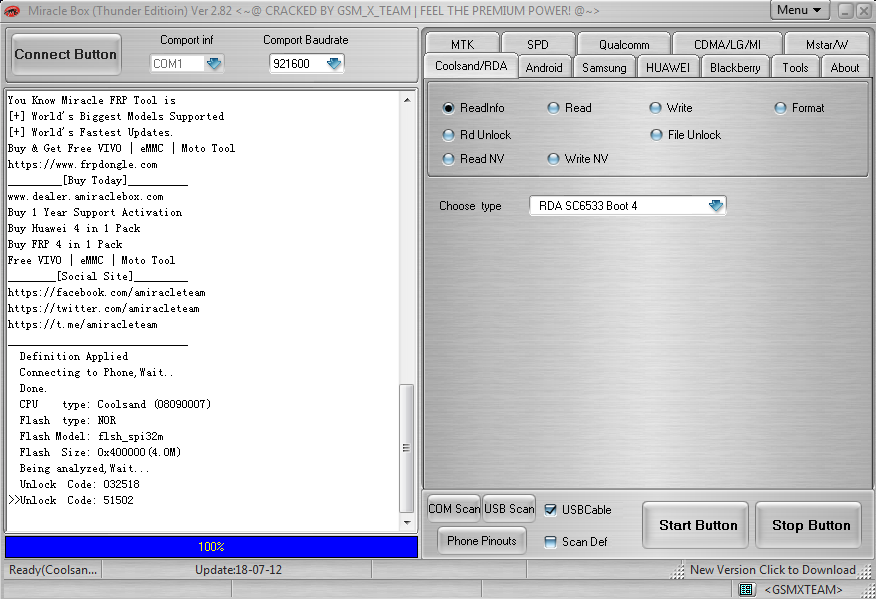
Task: Switch to the CDMA/LG/MI tab
Action: pos(727,44)
